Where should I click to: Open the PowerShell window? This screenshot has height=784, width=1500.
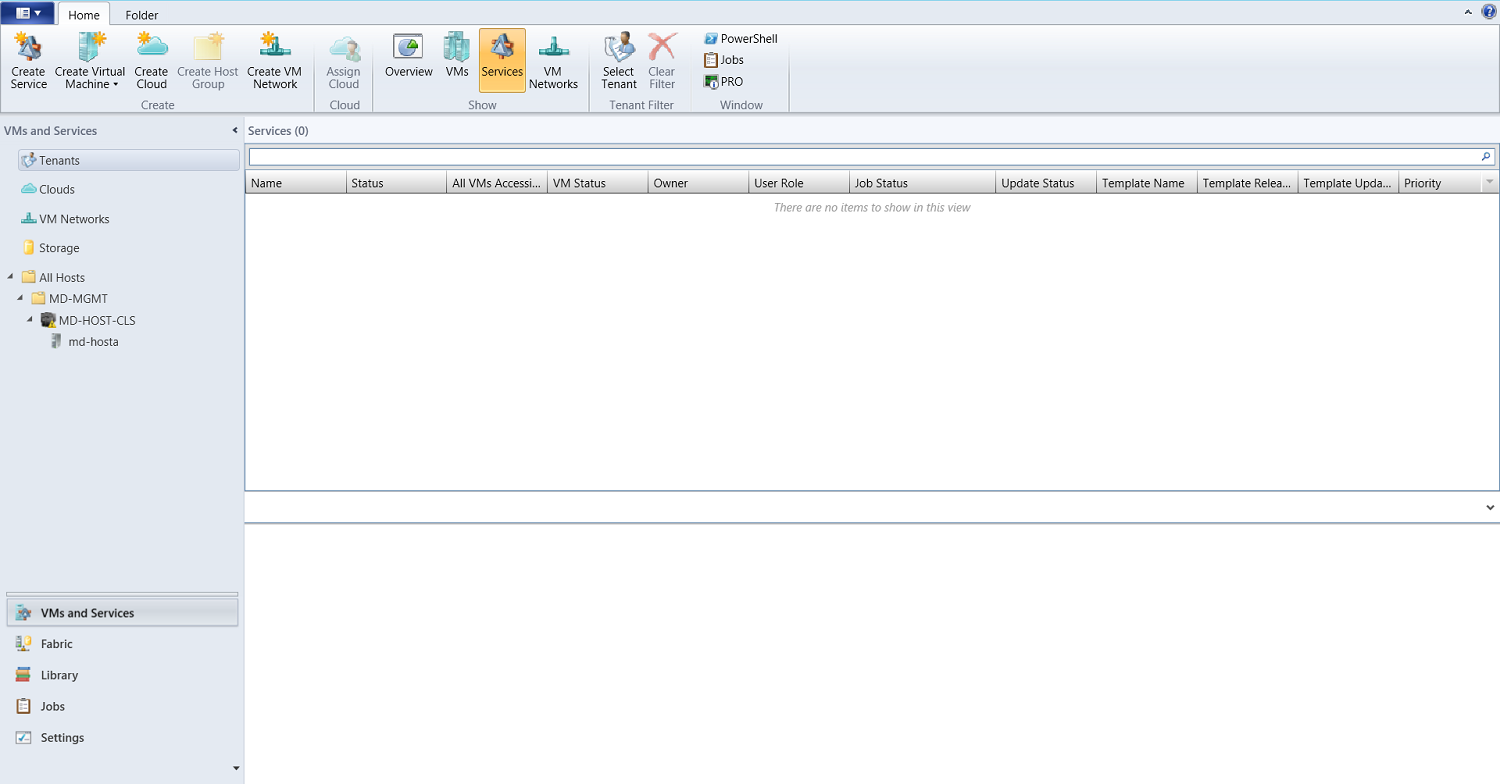740,38
